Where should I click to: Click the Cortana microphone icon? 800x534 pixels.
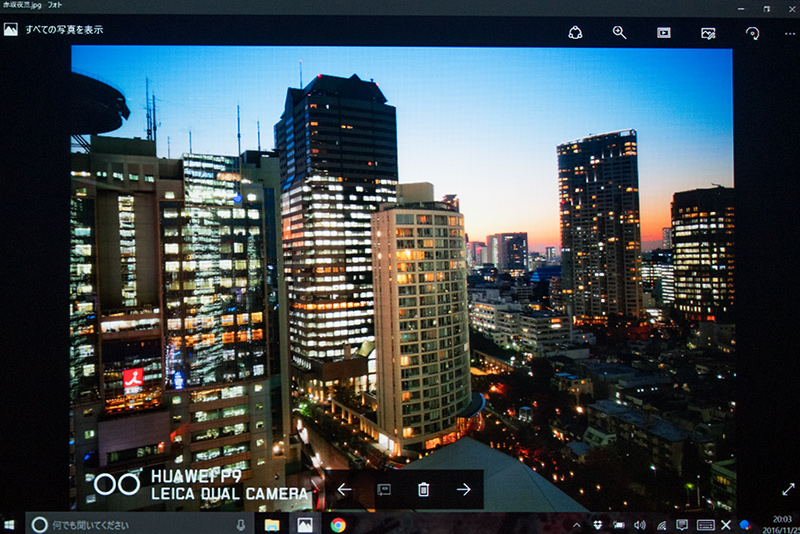(241, 525)
